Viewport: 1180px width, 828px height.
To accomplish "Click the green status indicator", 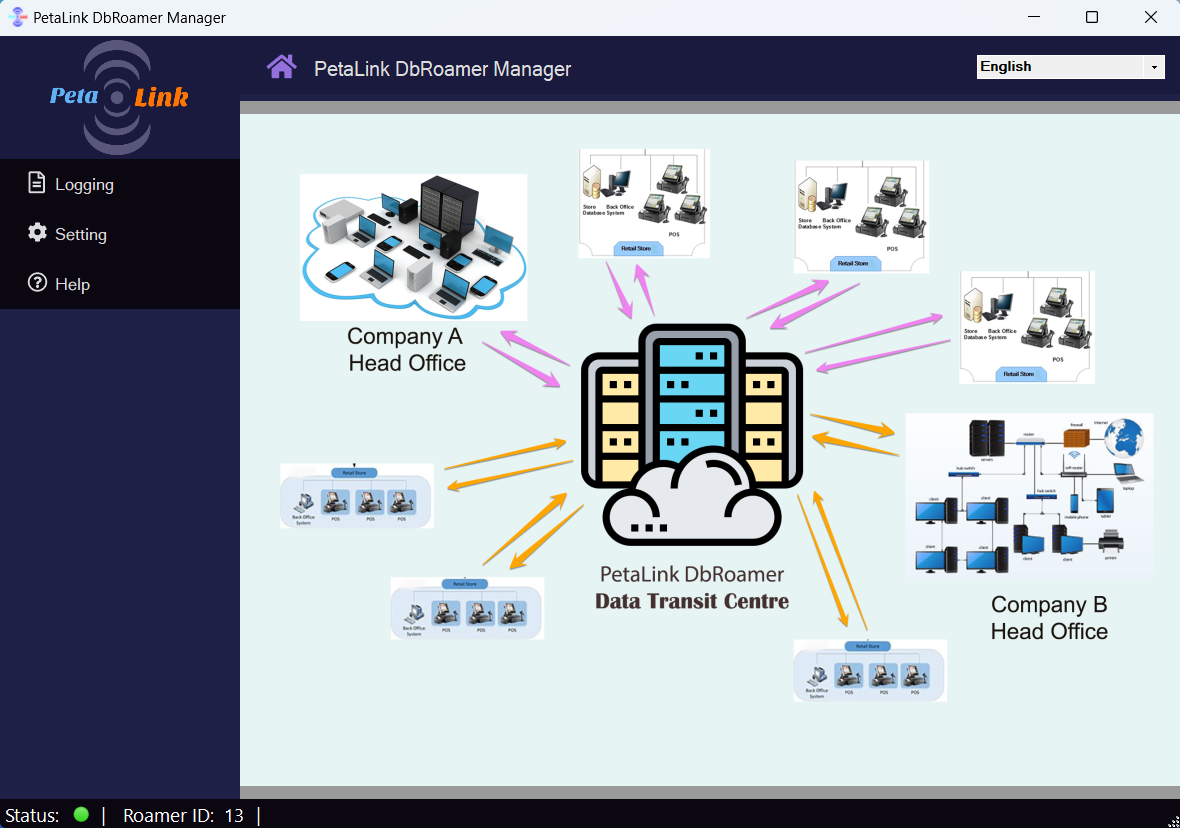I will tap(81, 814).
